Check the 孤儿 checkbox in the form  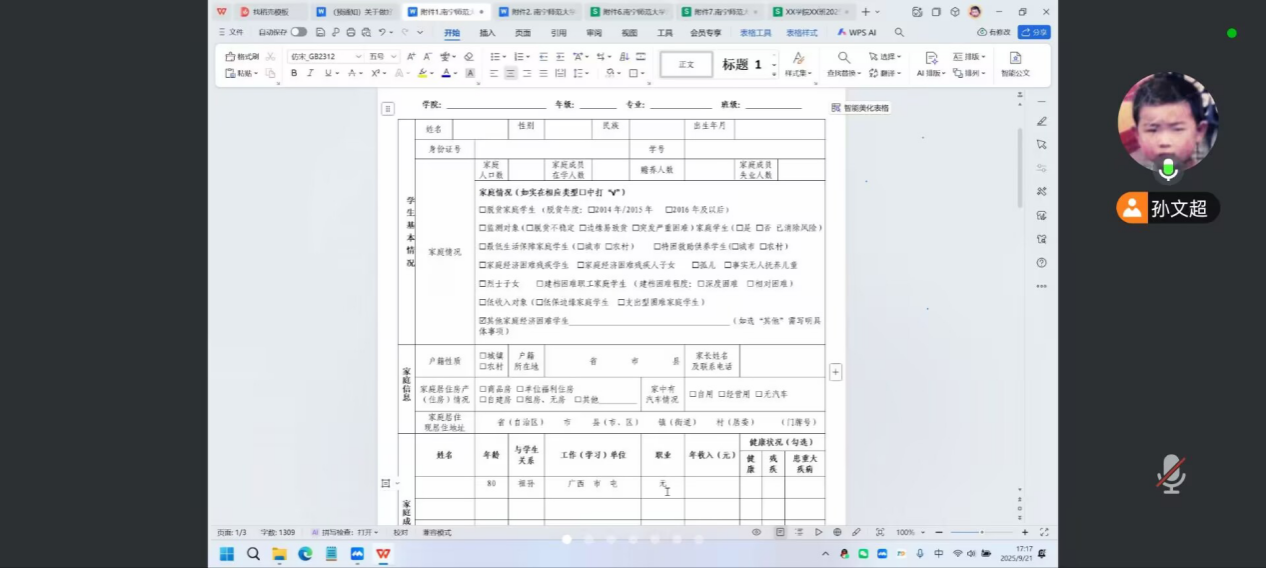[x=693, y=265]
